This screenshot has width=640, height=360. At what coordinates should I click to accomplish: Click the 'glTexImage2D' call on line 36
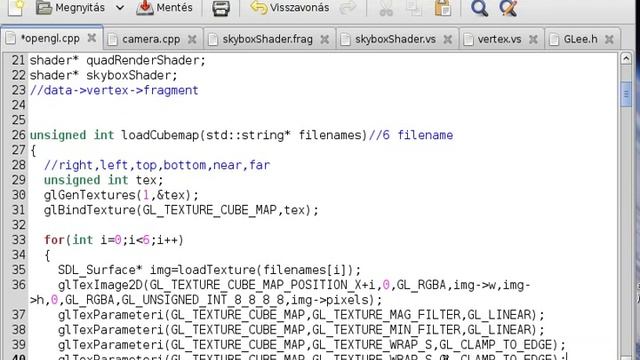(x=100, y=285)
